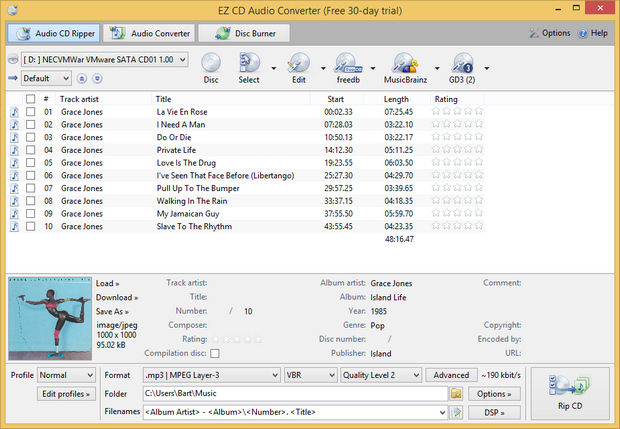620x429 pixels.
Task: Click the eject disc up-arrow icon
Action: point(81,79)
